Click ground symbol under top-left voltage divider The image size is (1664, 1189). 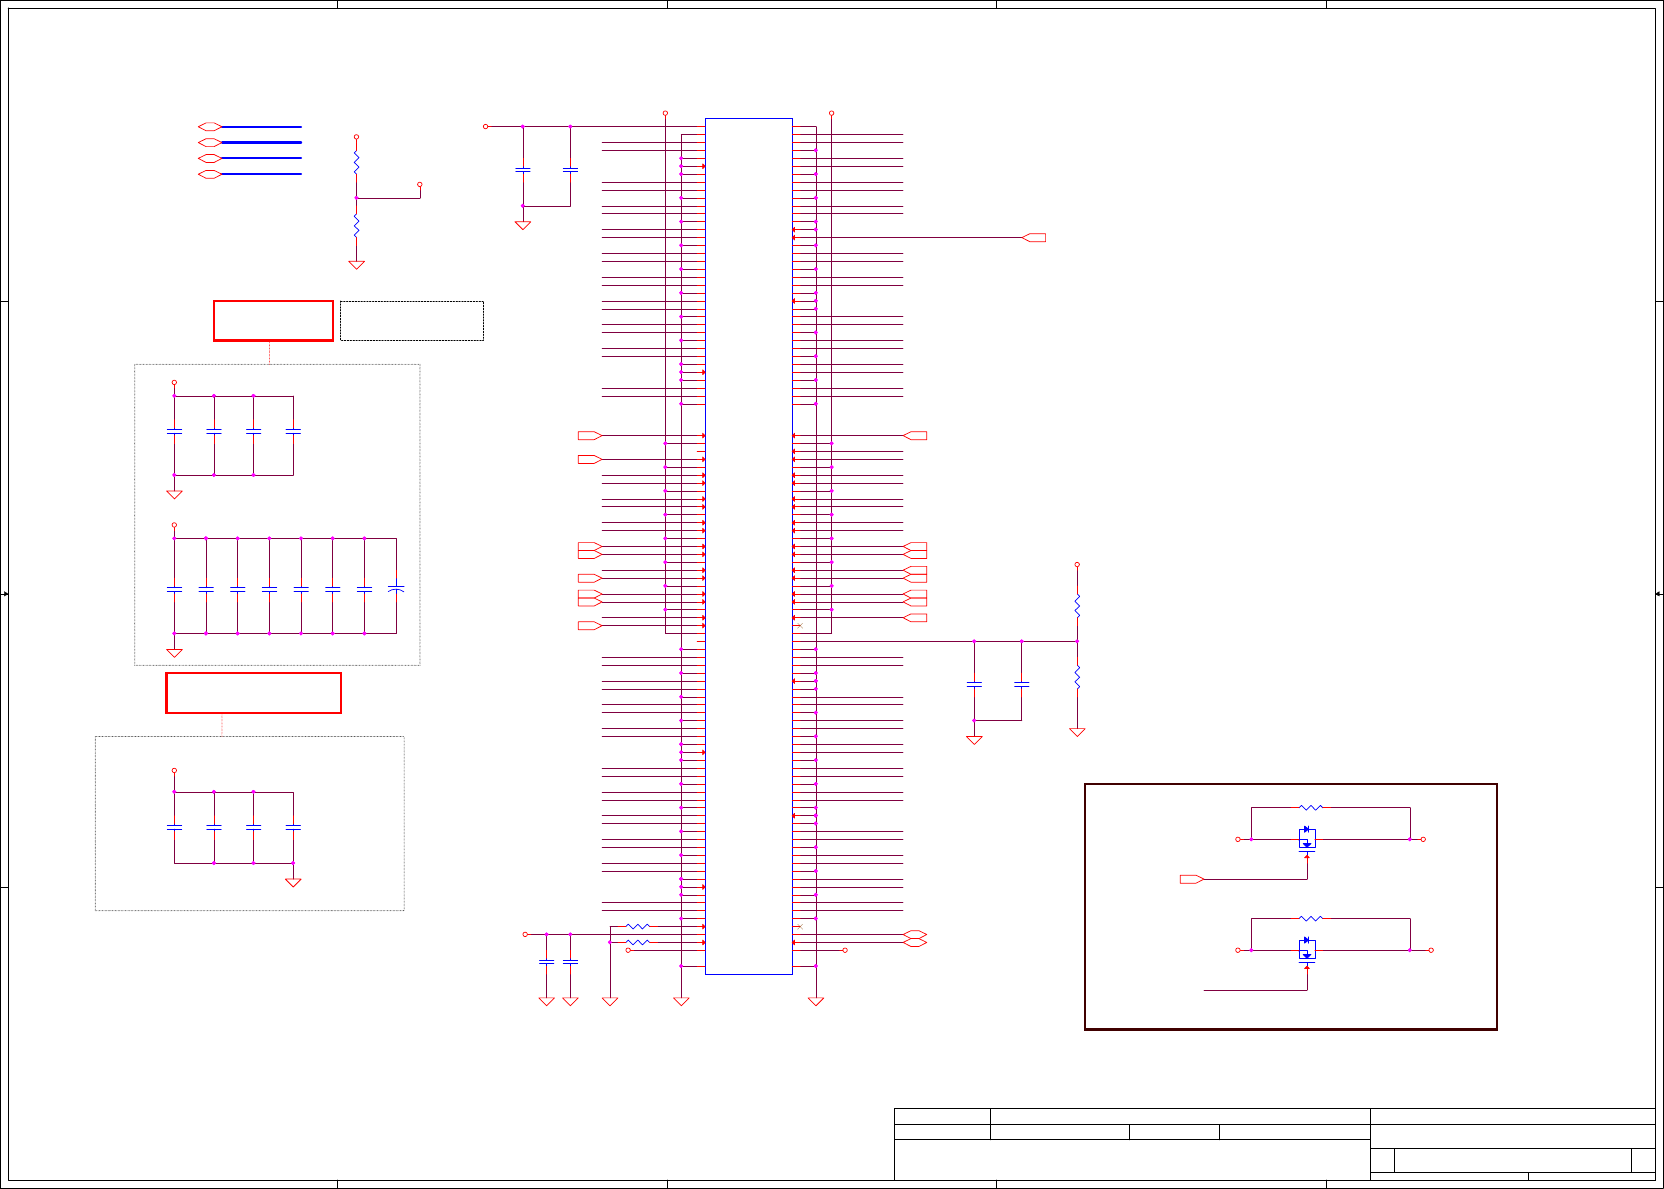356,265
